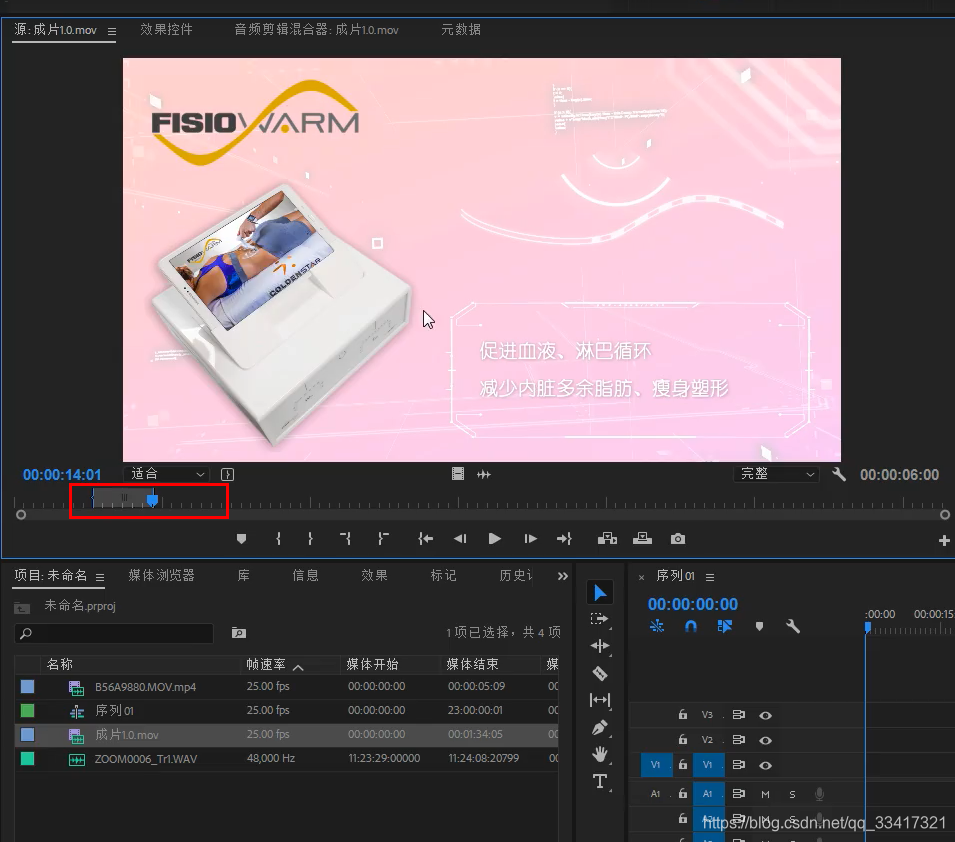Viewport: 955px width, 842px height.
Task: Click Go to Out point button
Action: pyautogui.click(x=564, y=539)
